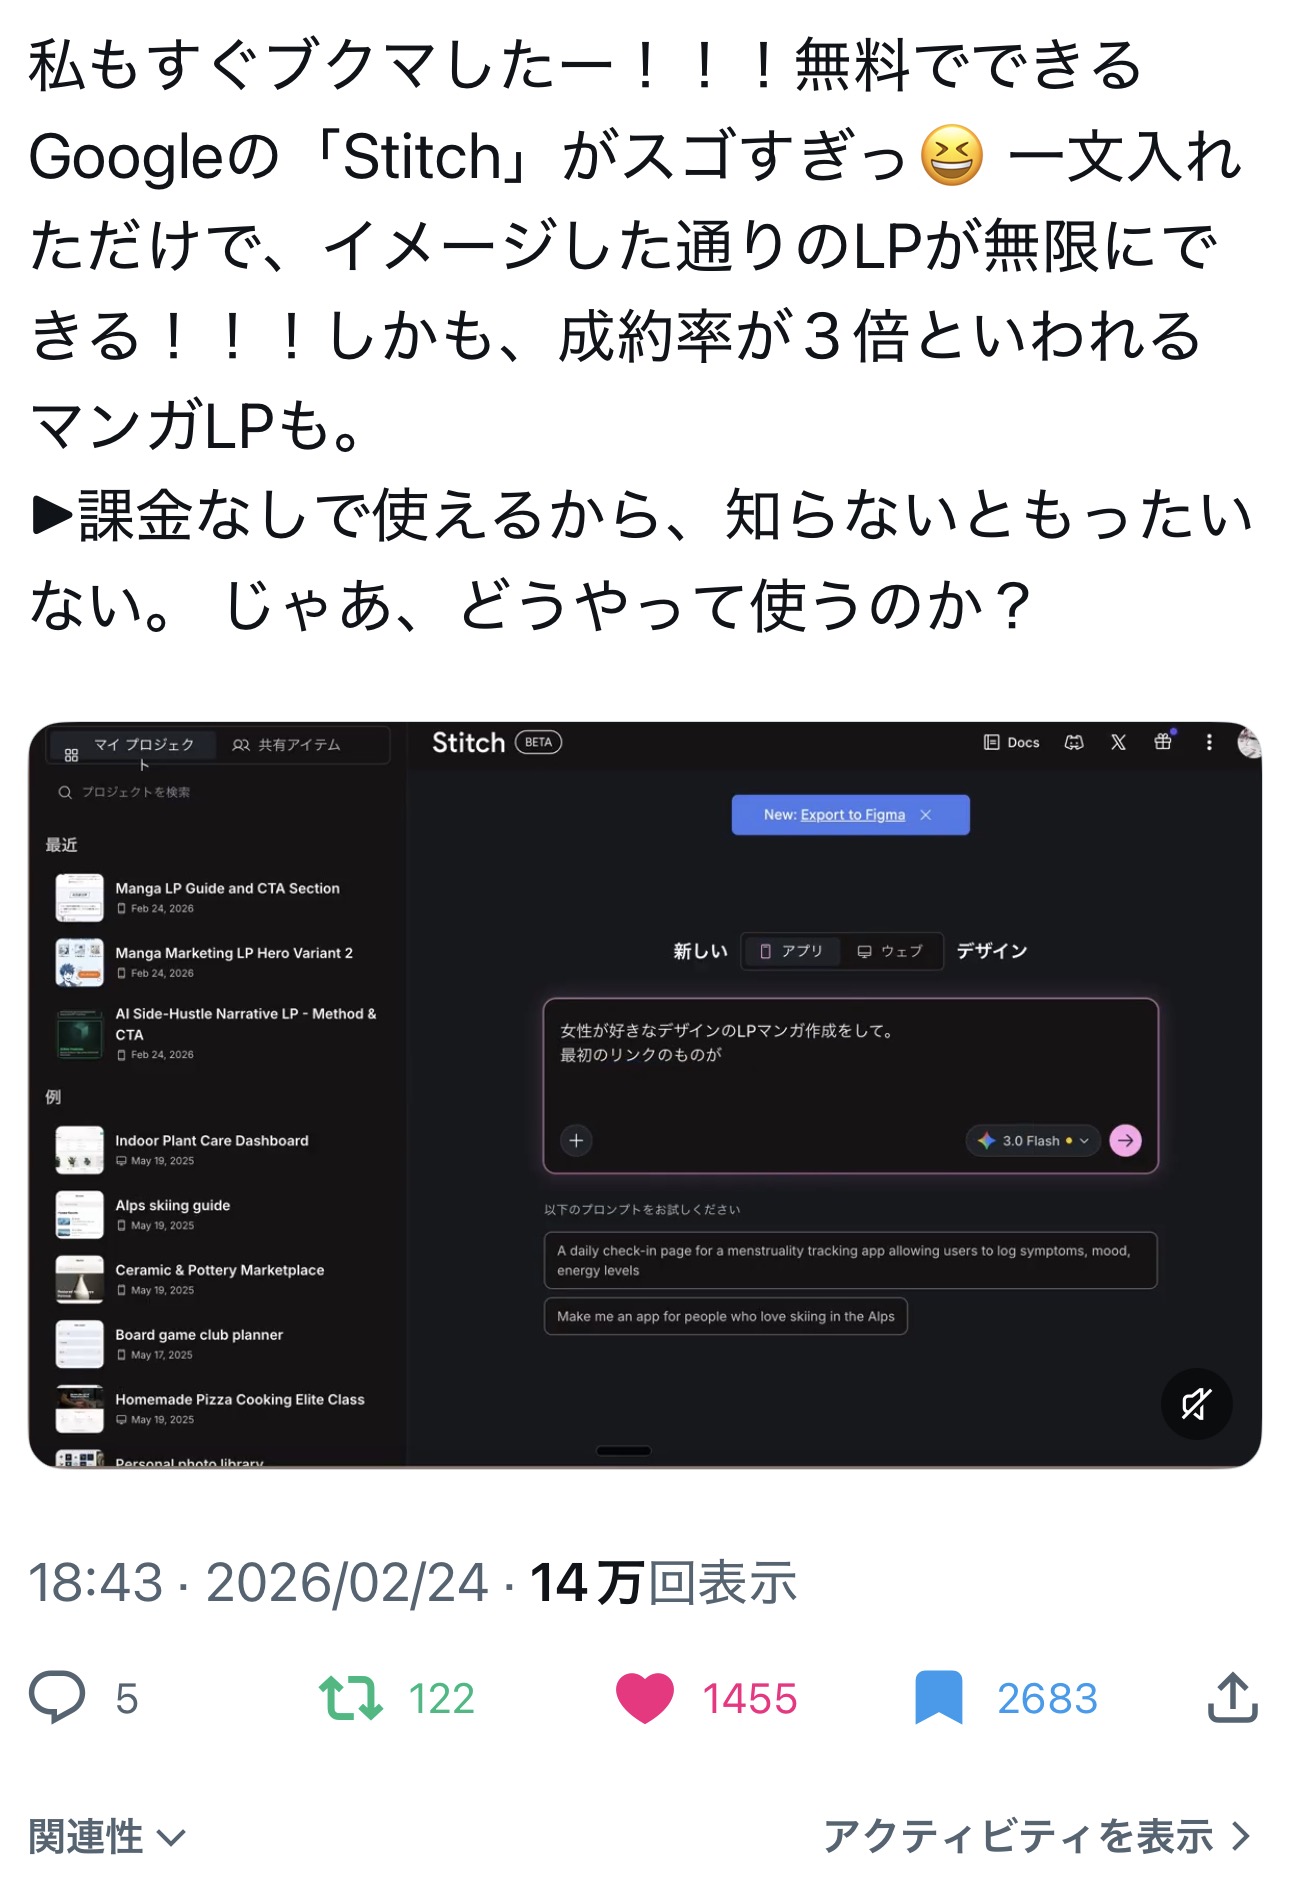
Task: Open the three-dot more menu in Stitch
Action: pyautogui.click(x=1209, y=742)
